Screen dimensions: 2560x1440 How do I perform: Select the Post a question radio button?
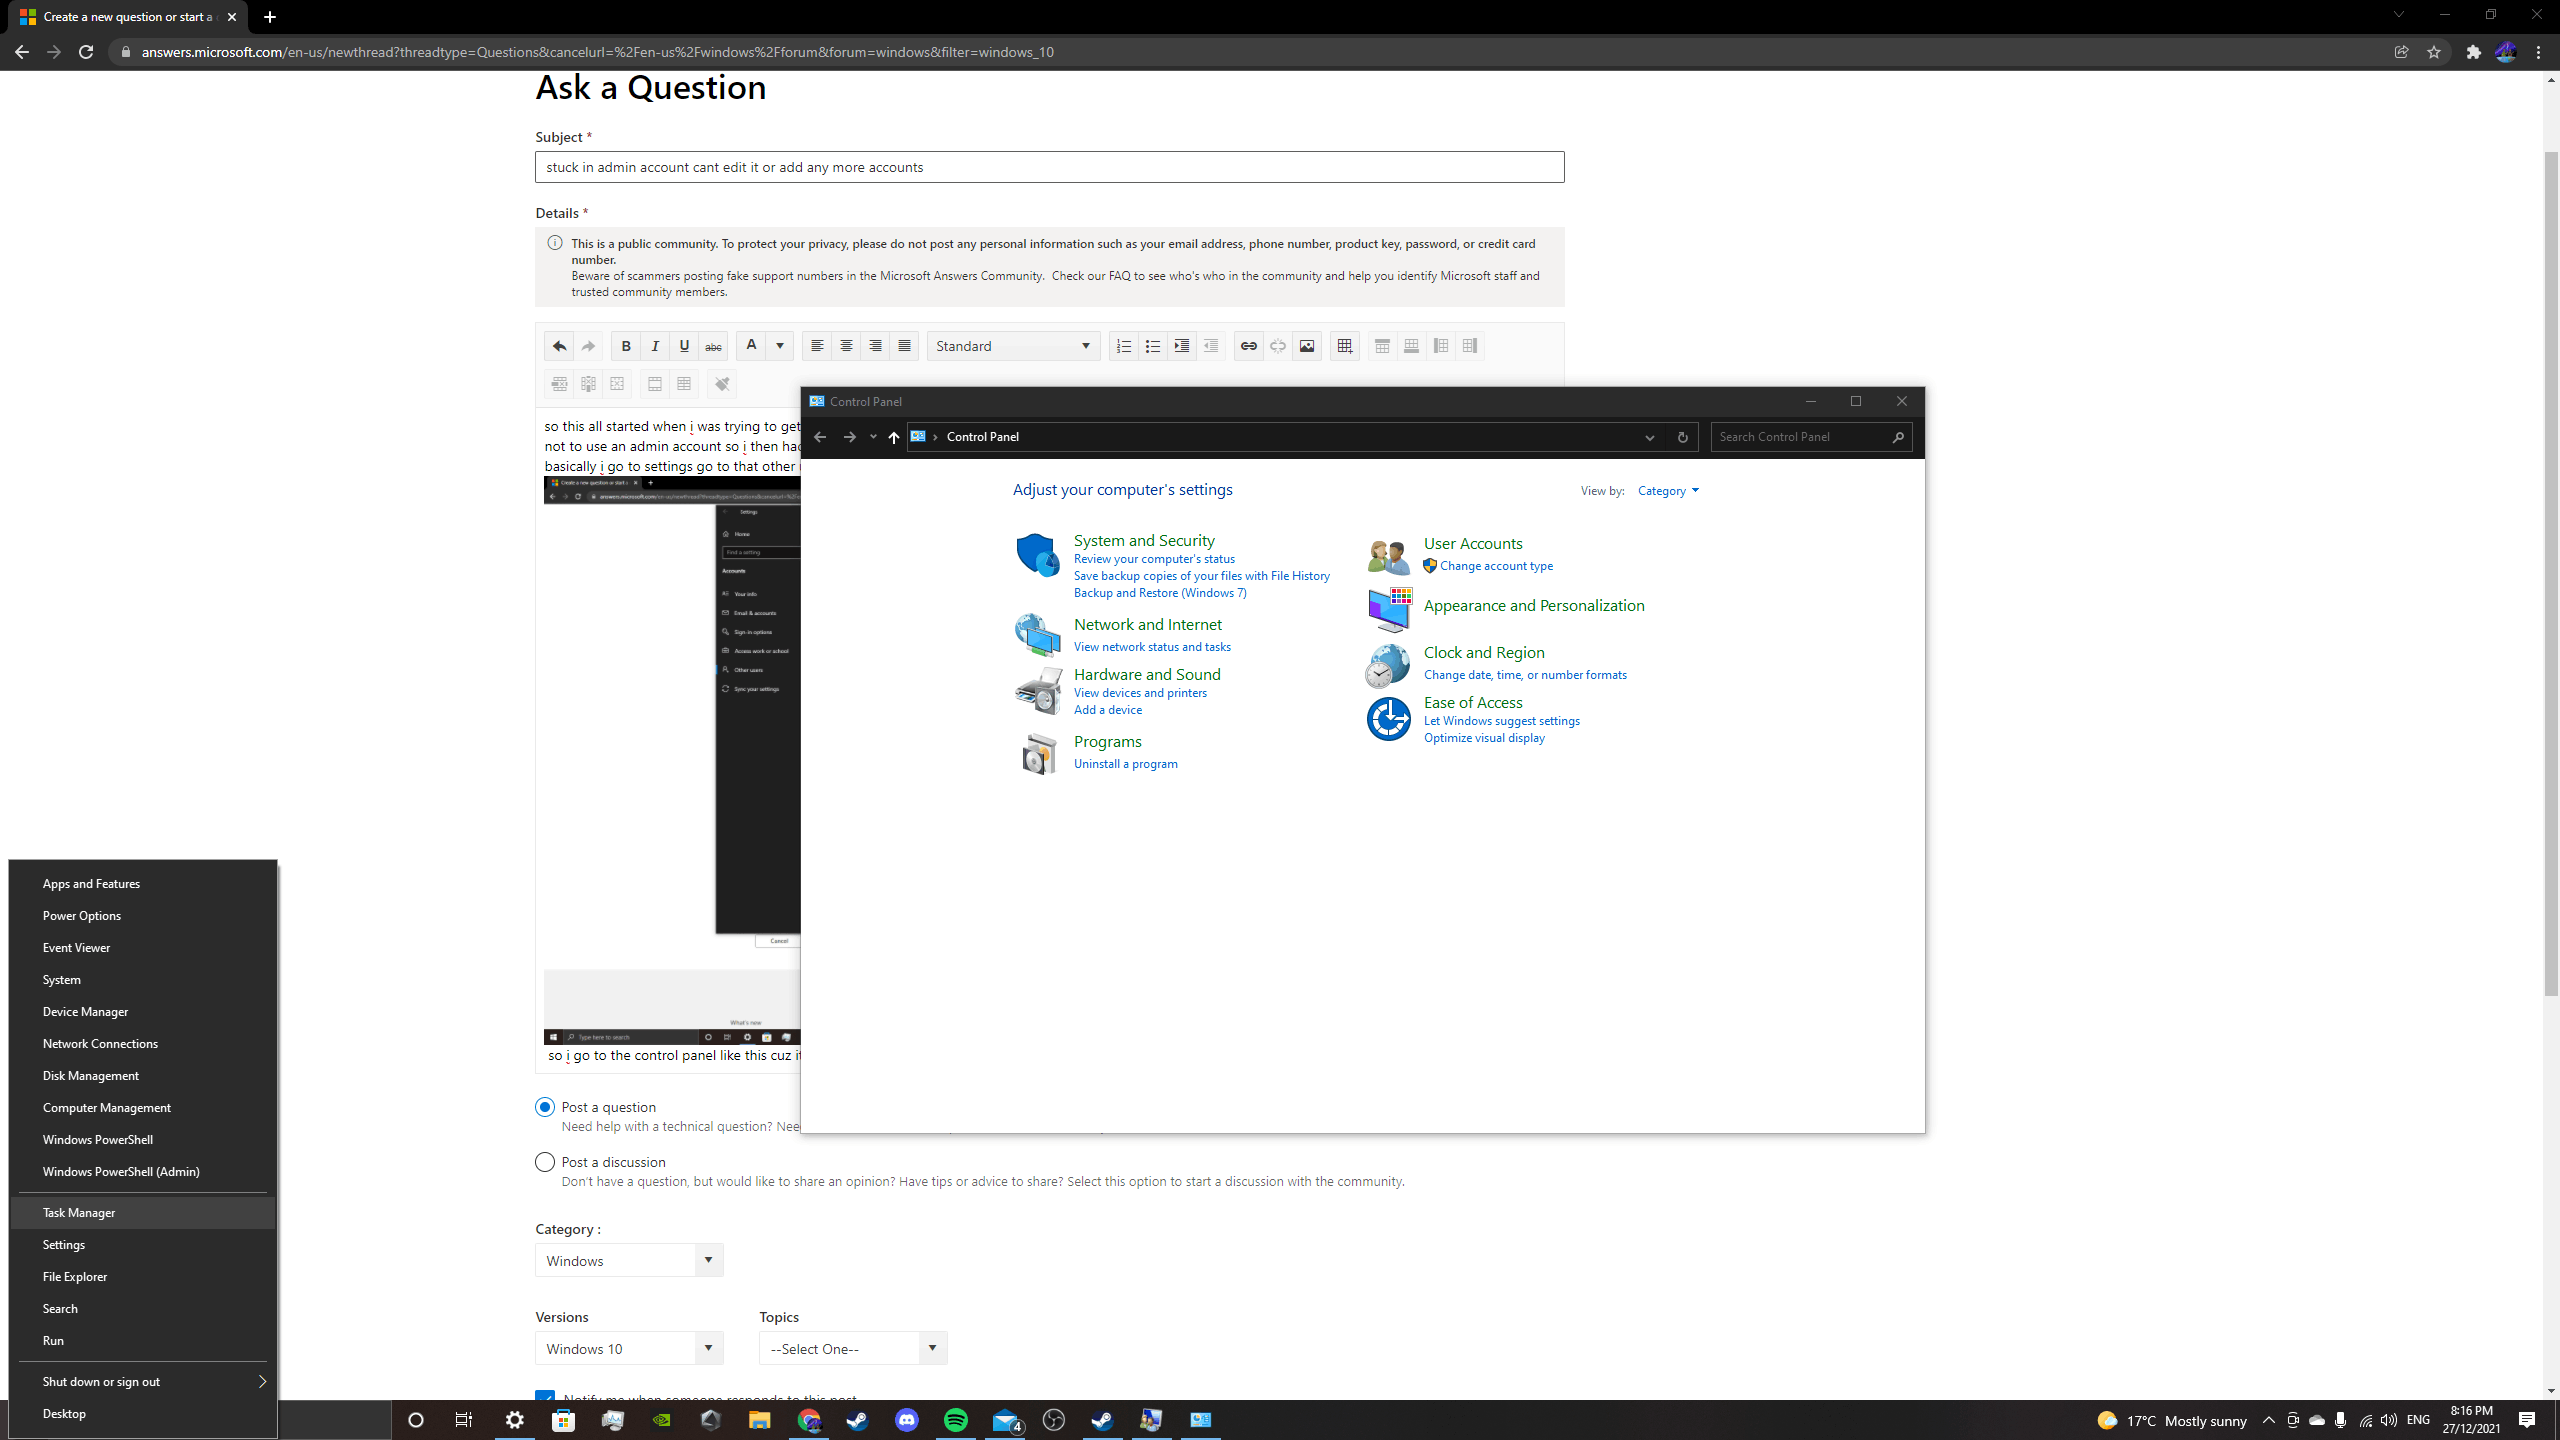tap(545, 1107)
